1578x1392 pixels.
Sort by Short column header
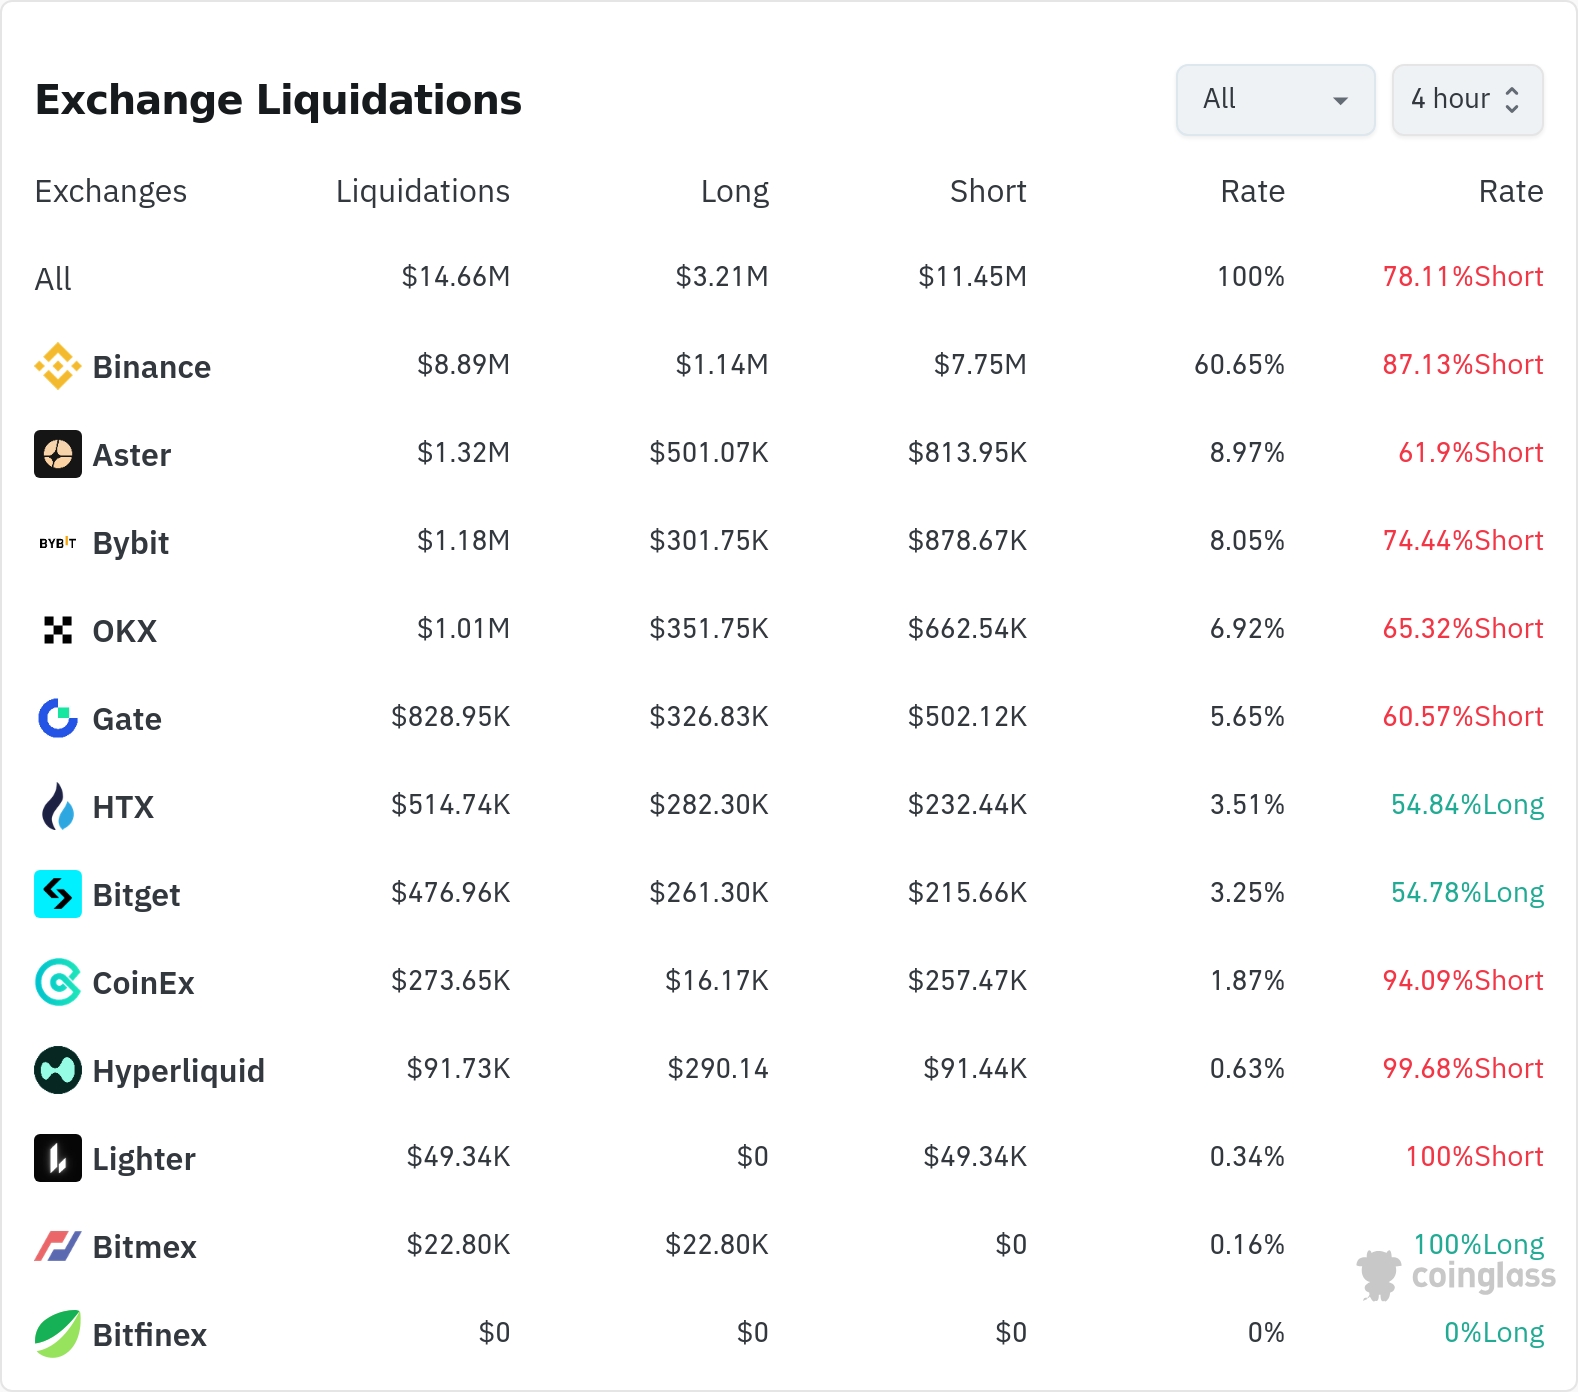988,191
